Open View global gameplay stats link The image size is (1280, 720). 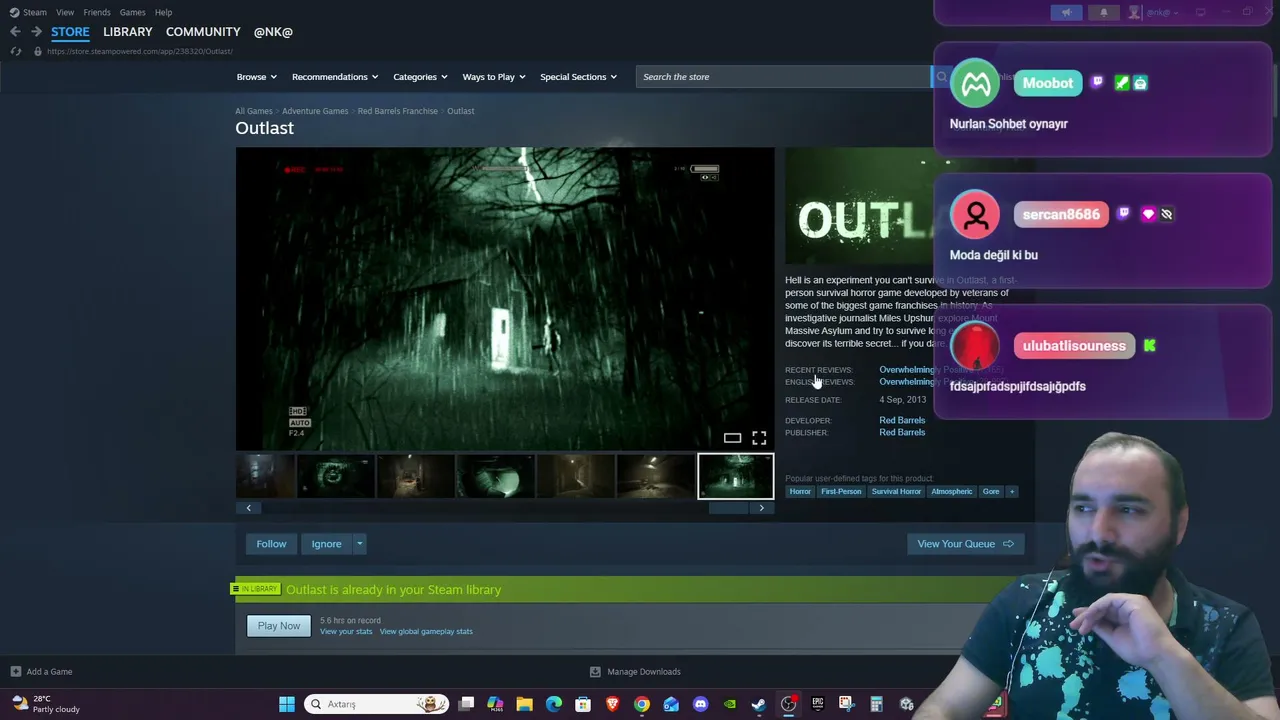pos(426,632)
